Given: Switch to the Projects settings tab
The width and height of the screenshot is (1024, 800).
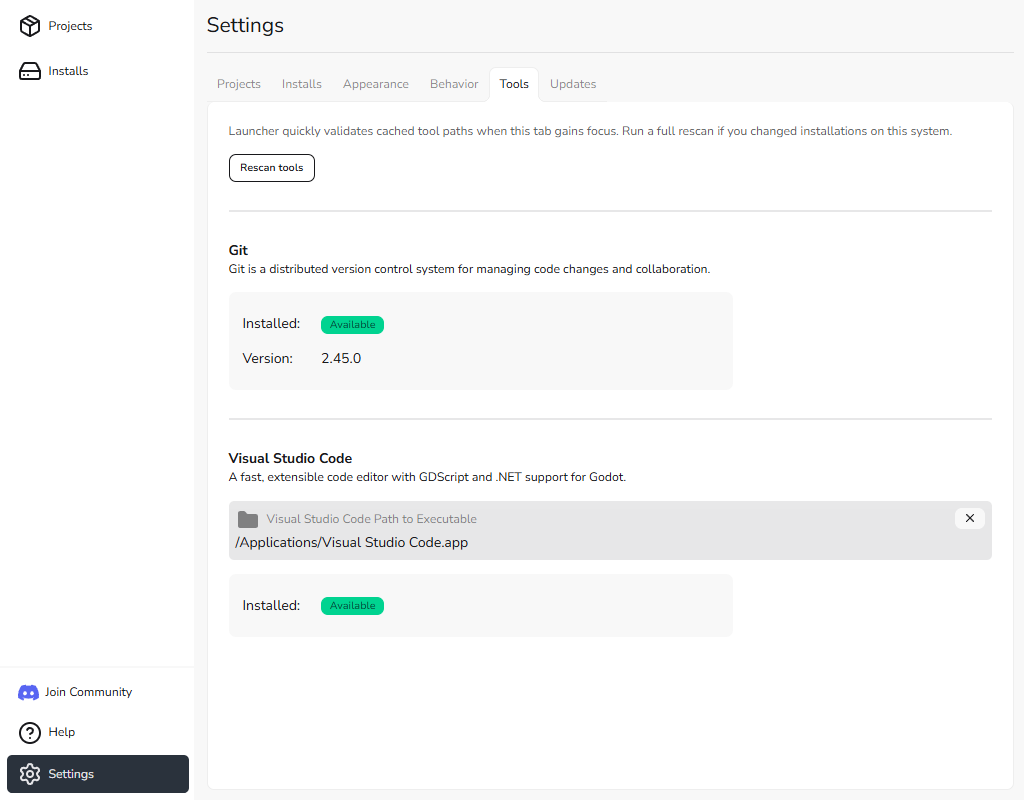Looking at the screenshot, I should click(x=238, y=84).
